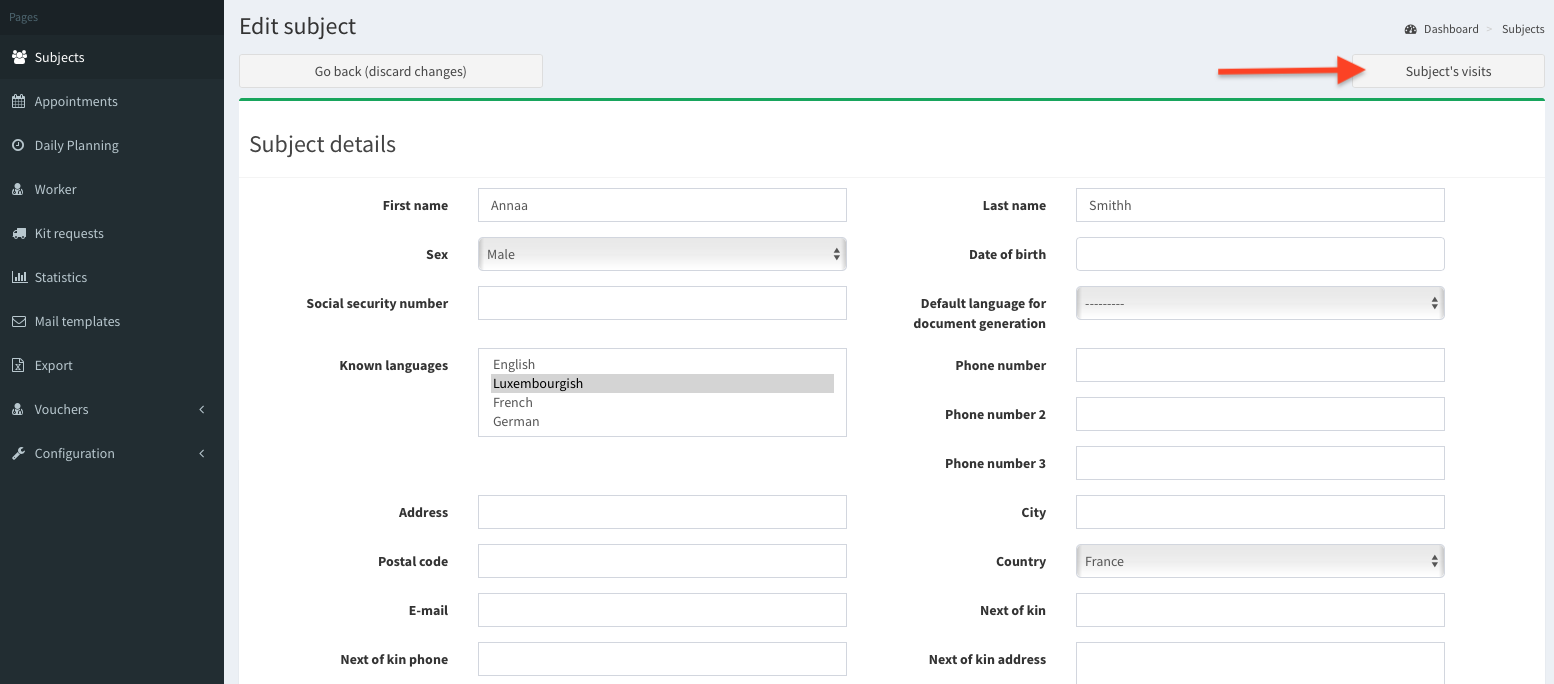
Task: Open the Worker page in sidebar
Action: click(x=55, y=189)
